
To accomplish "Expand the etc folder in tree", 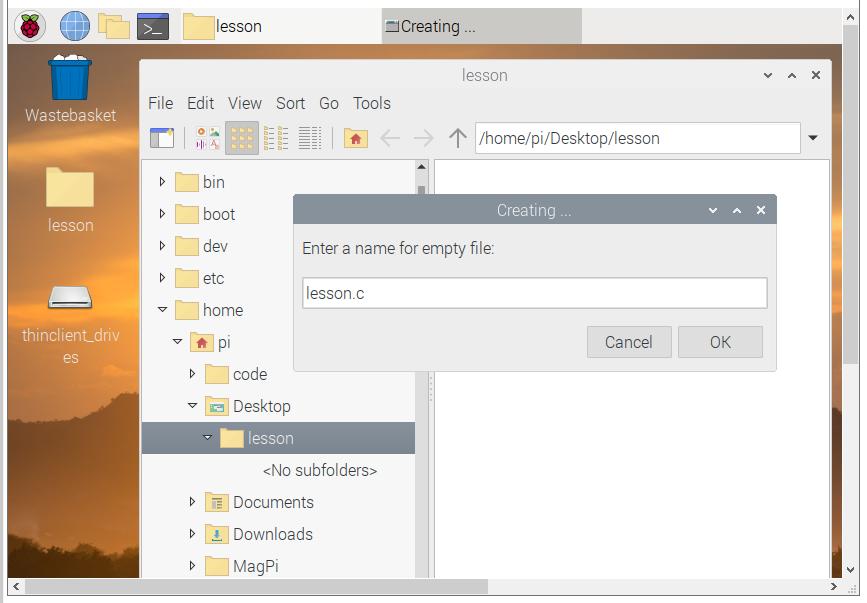I will (162, 277).
